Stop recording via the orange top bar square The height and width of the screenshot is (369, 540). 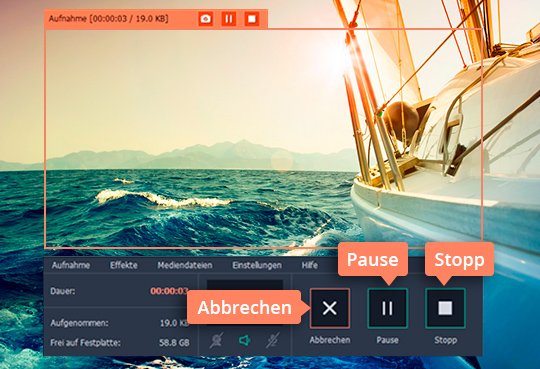pyautogui.click(x=252, y=19)
